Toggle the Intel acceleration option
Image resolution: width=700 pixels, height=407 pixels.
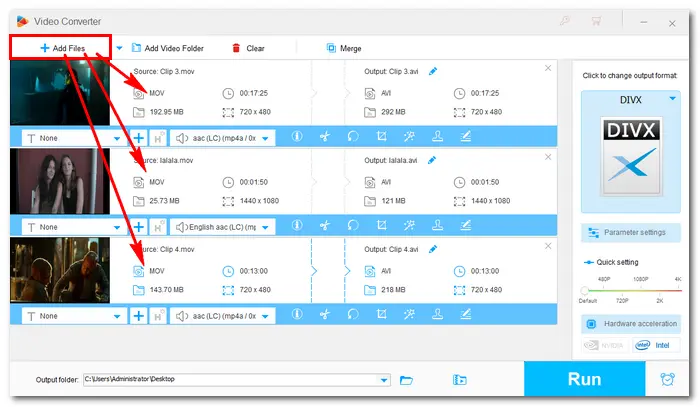(656, 345)
